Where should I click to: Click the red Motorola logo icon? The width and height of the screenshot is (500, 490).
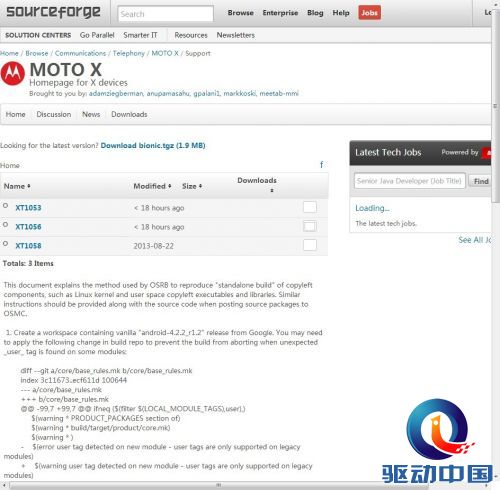coord(13,73)
